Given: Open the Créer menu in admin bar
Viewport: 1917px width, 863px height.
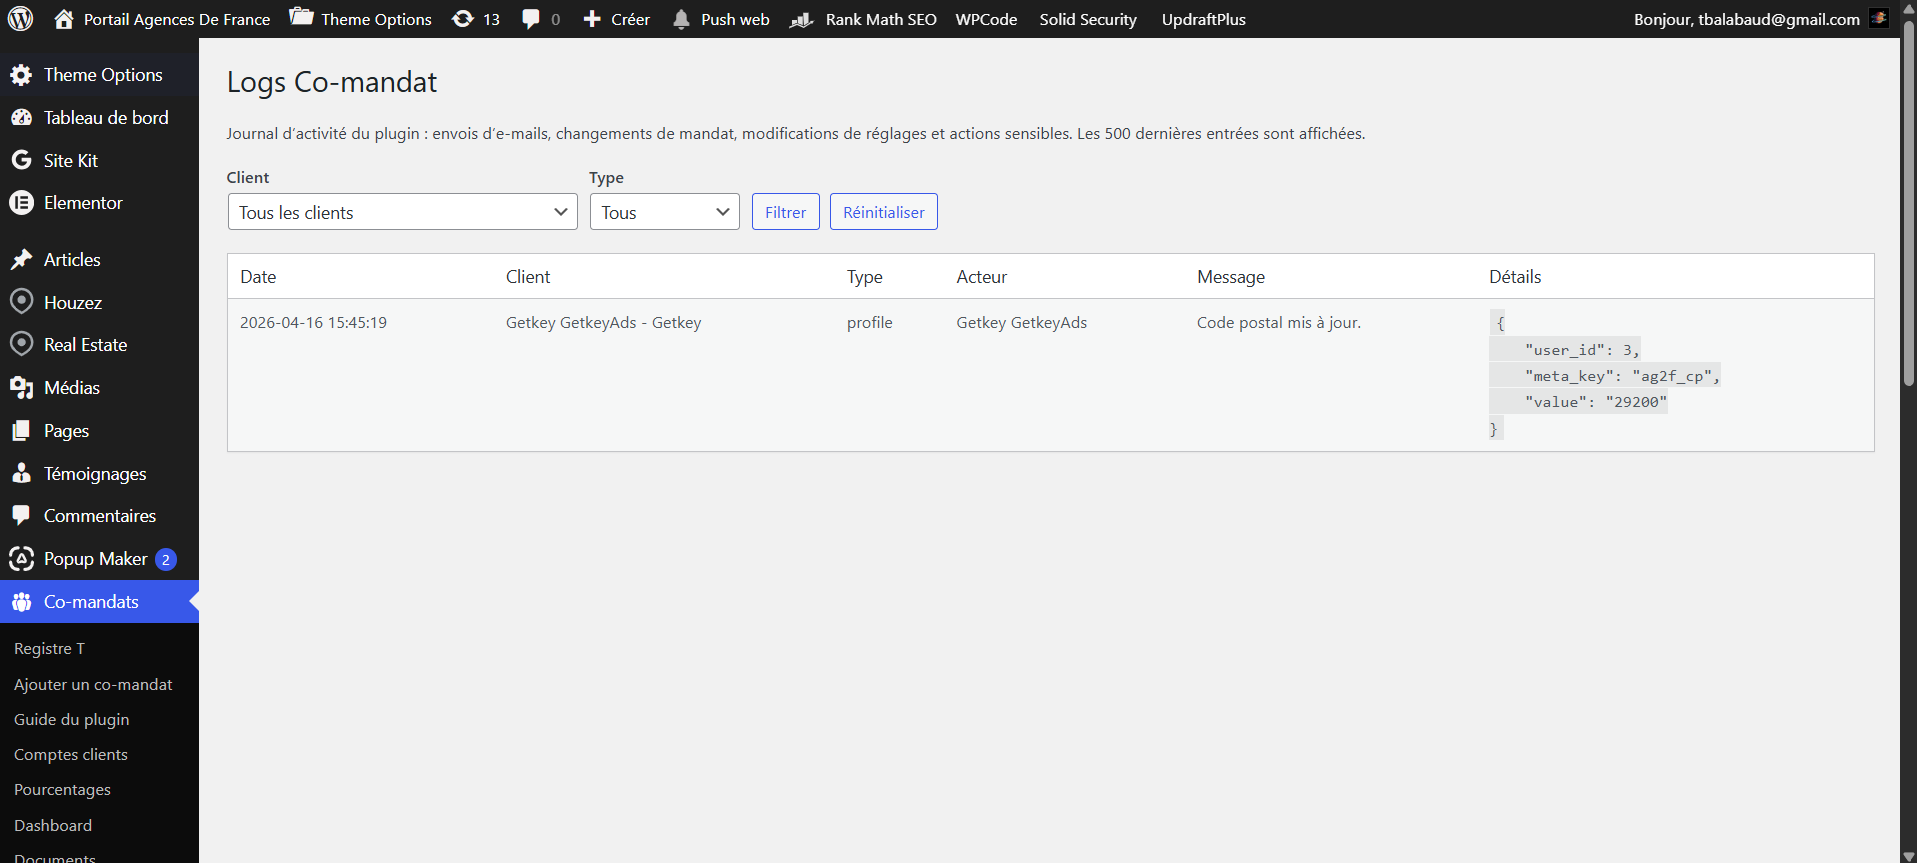Looking at the screenshot, I should point(630,19).
